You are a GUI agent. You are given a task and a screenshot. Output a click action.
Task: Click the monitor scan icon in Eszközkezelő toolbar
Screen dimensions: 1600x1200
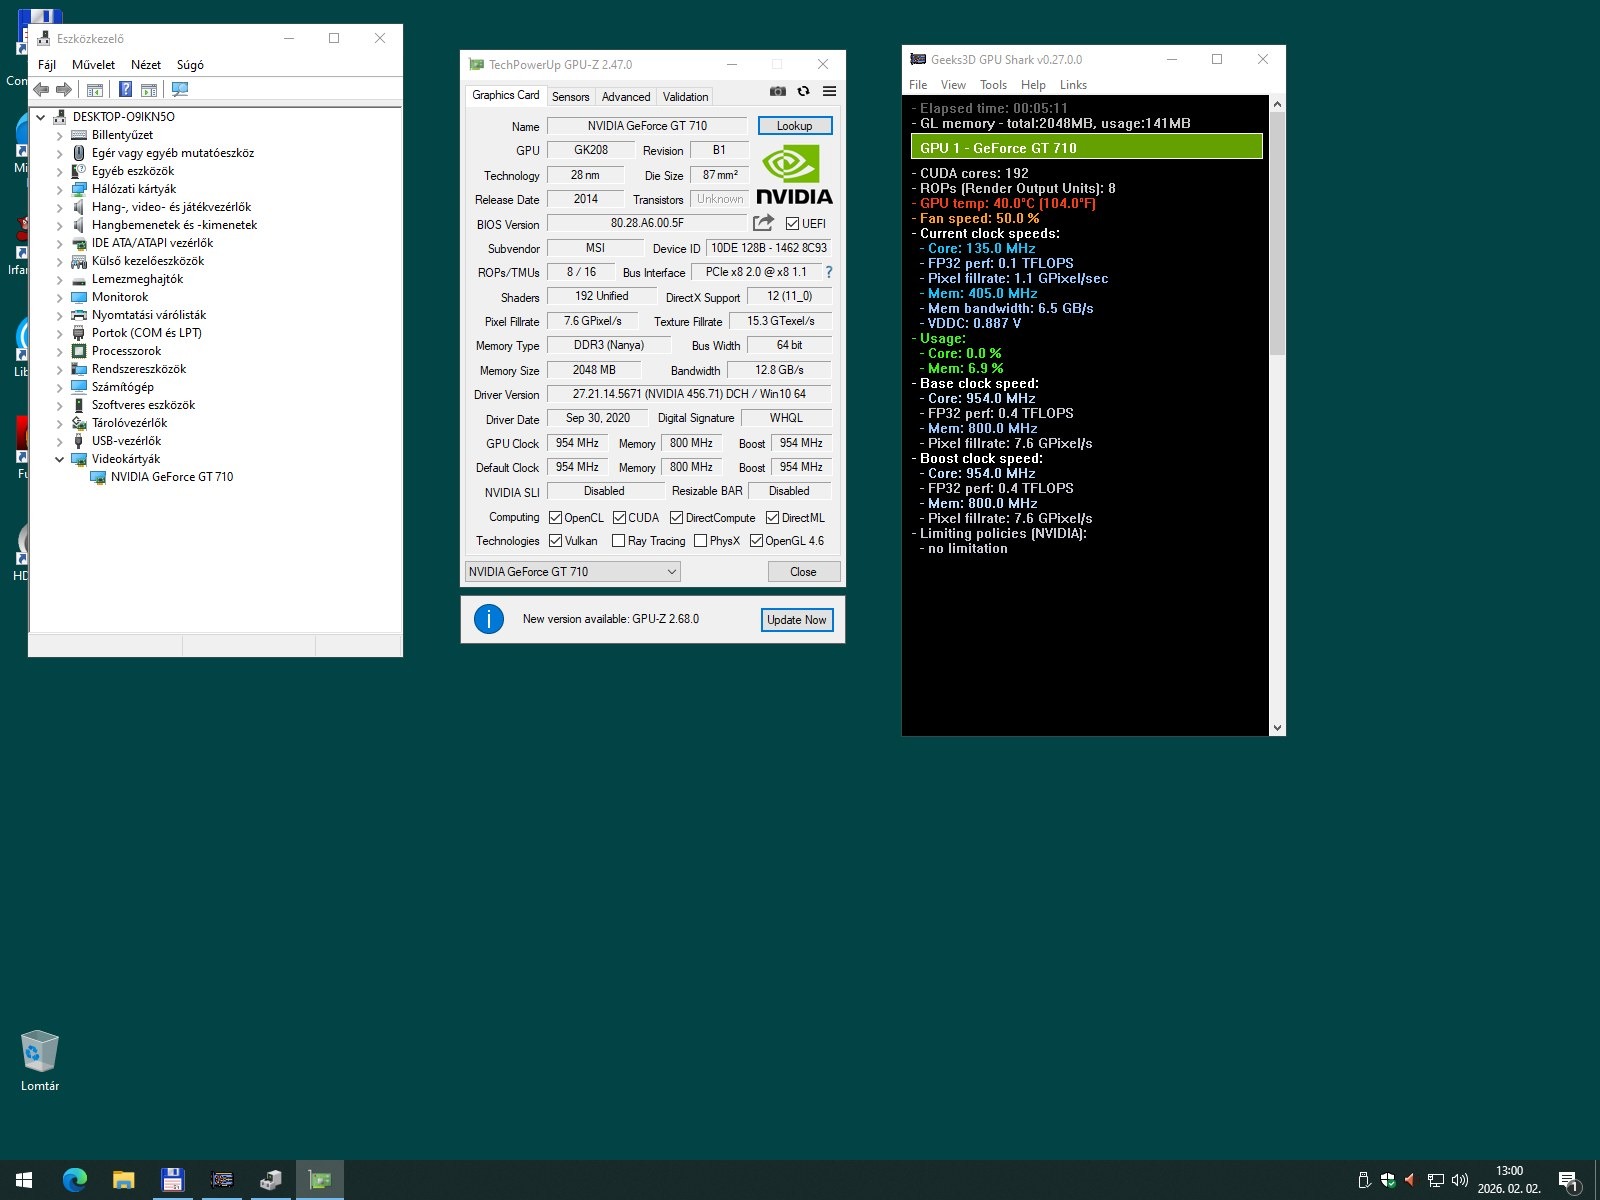pyautogui.click(x=180, y=90)
